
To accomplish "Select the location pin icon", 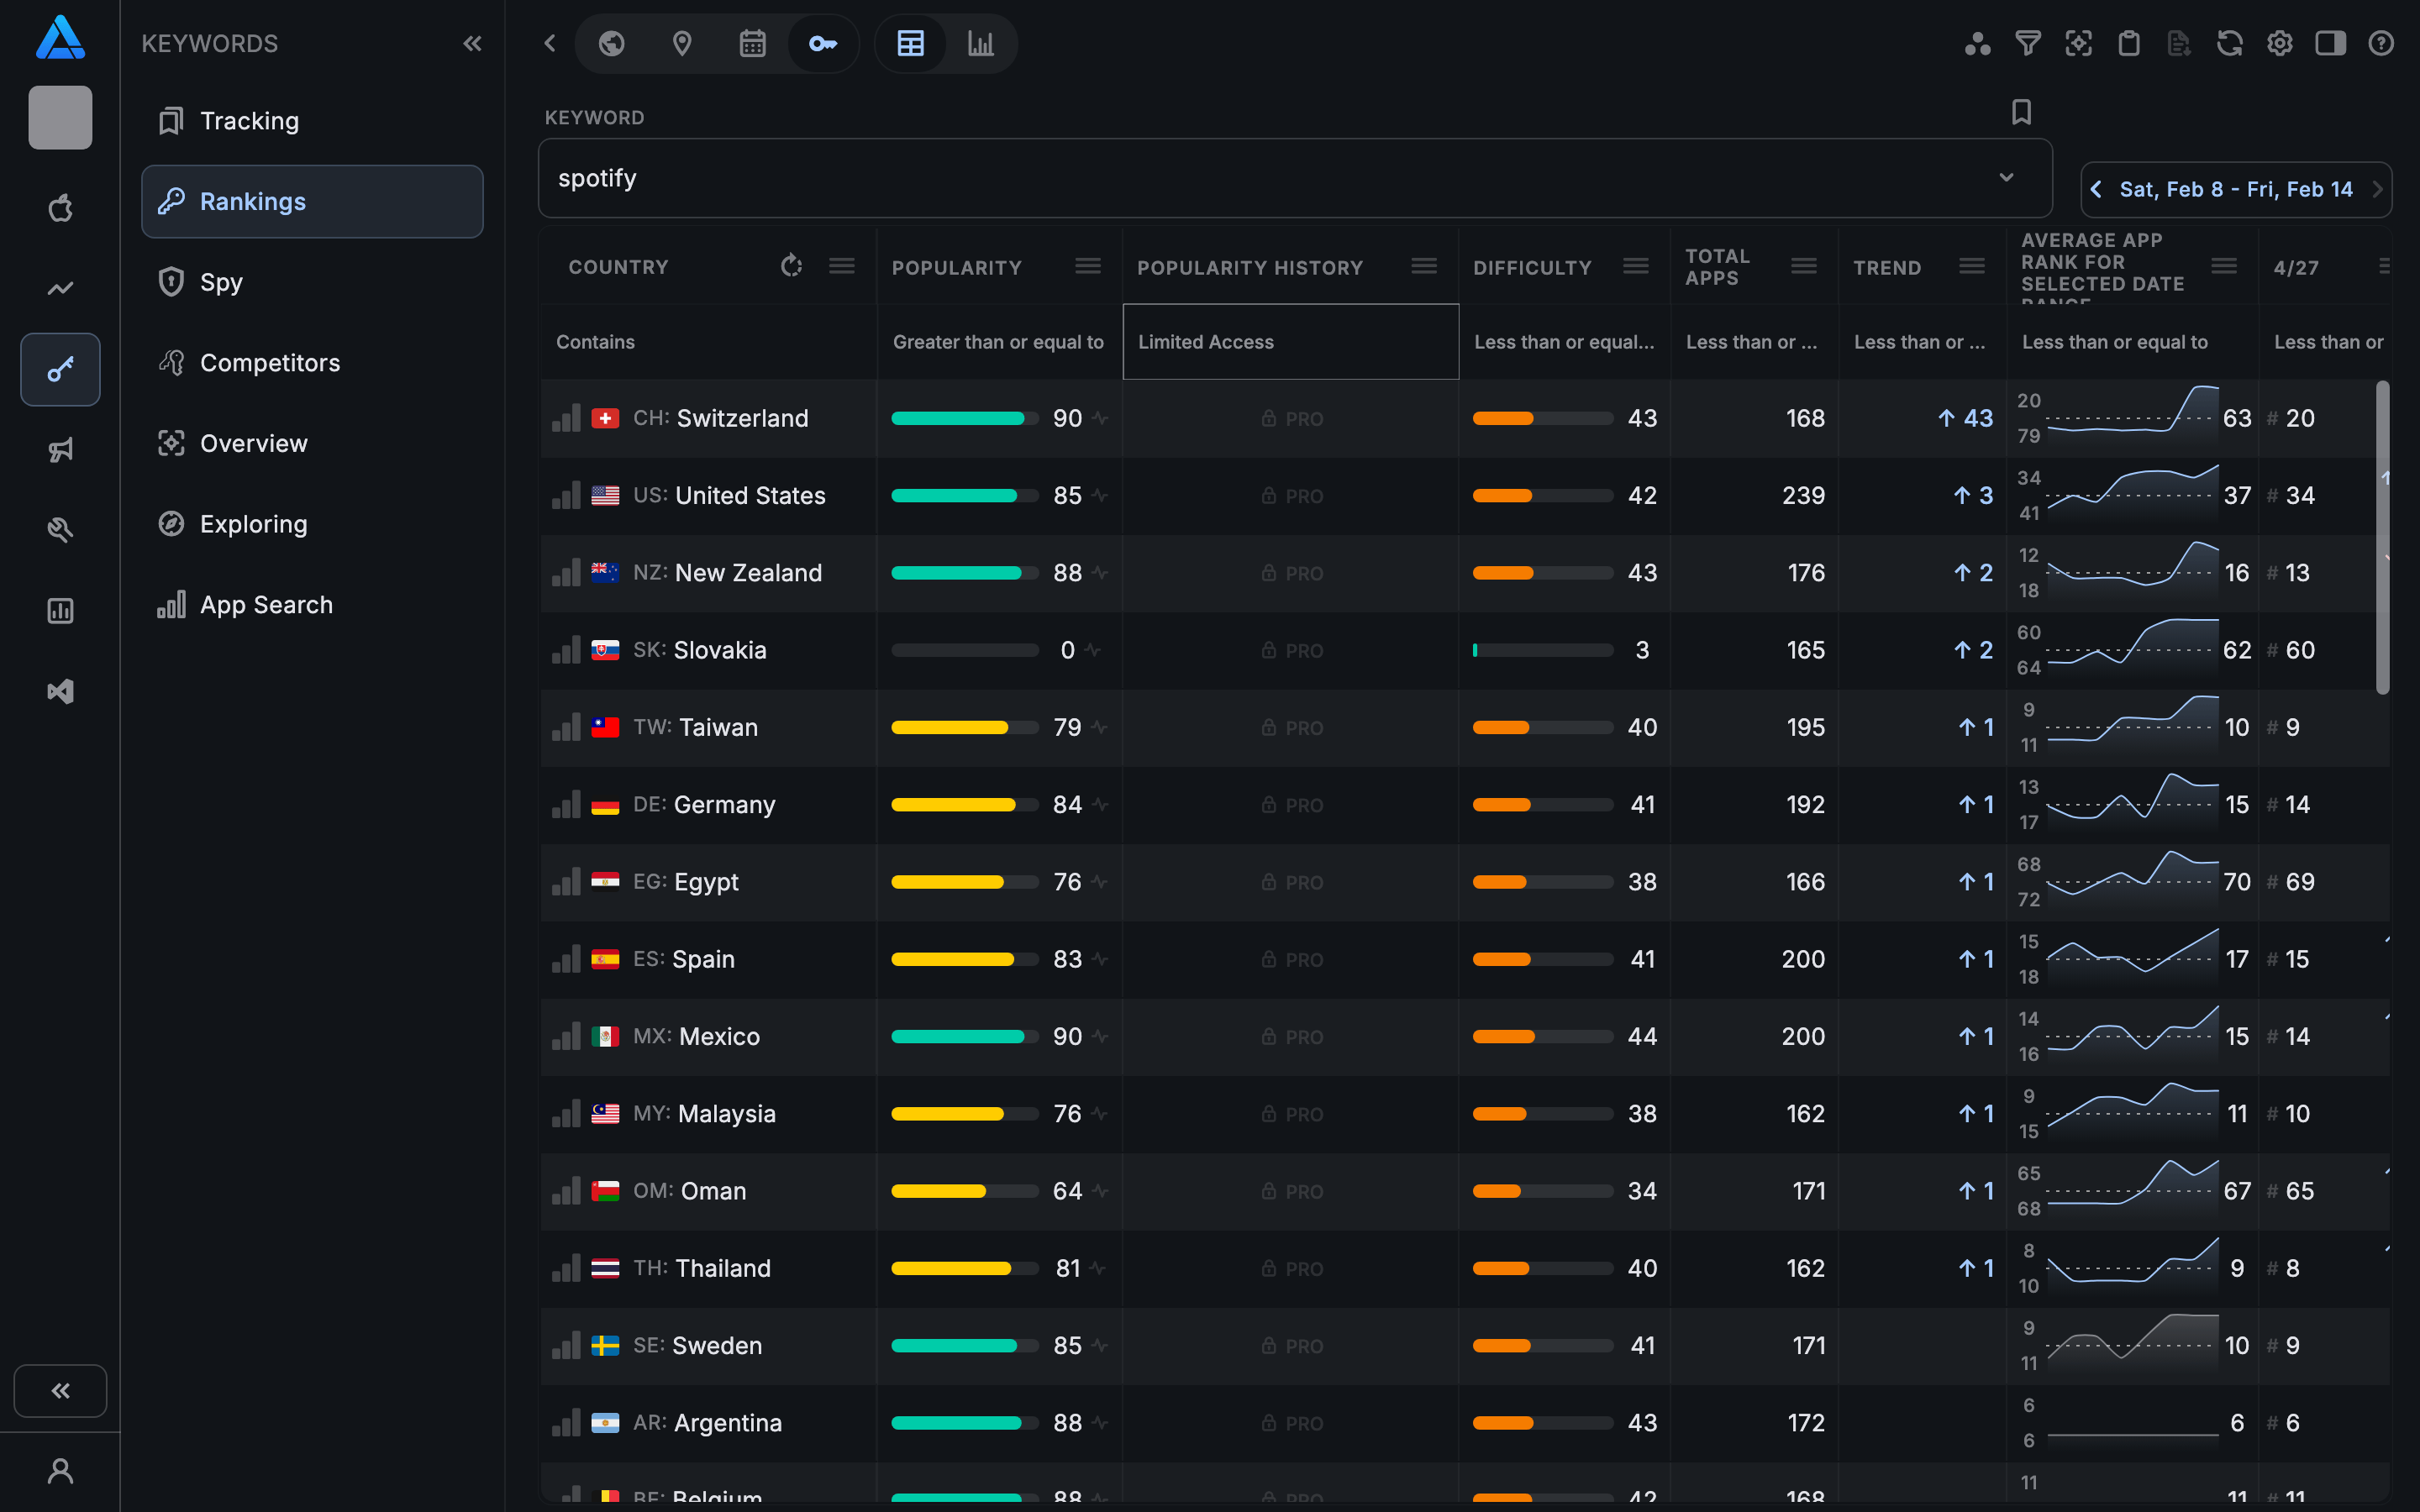I will 682,43.
